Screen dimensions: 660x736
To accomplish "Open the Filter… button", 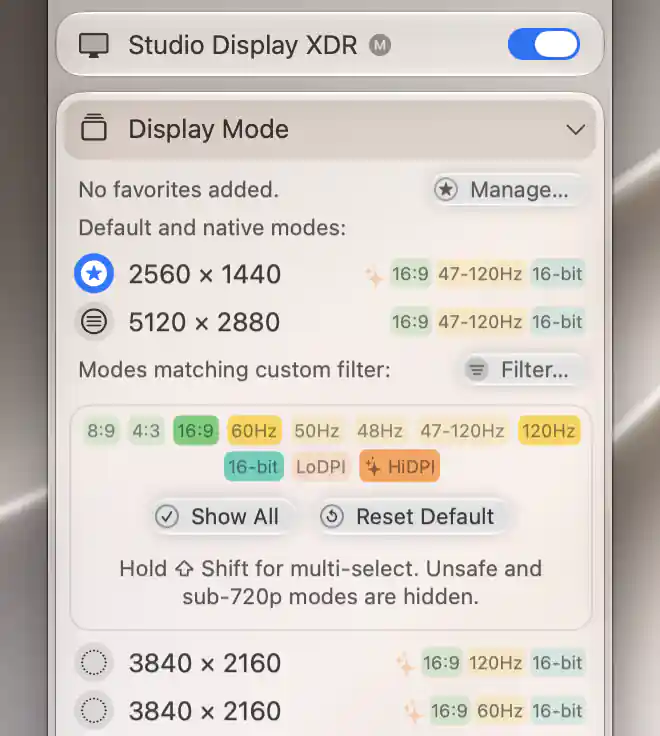I will (x=522, y=370).
